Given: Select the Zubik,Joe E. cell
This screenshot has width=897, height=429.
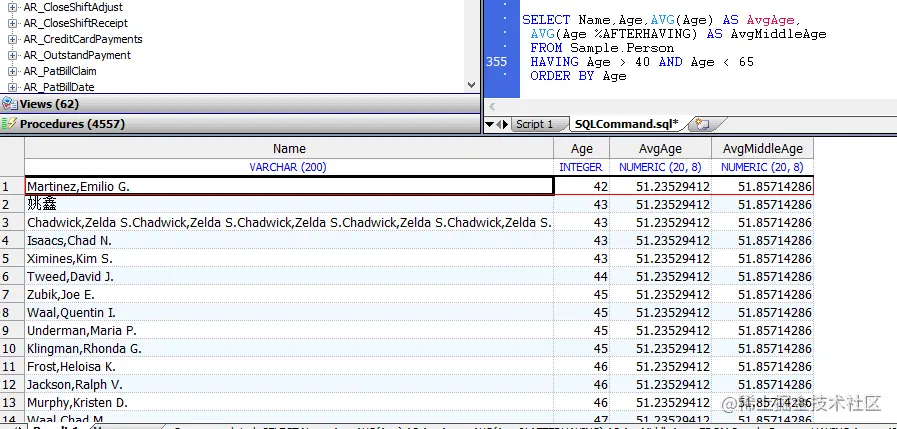Looking at the screenshot, I should (289, 295).
